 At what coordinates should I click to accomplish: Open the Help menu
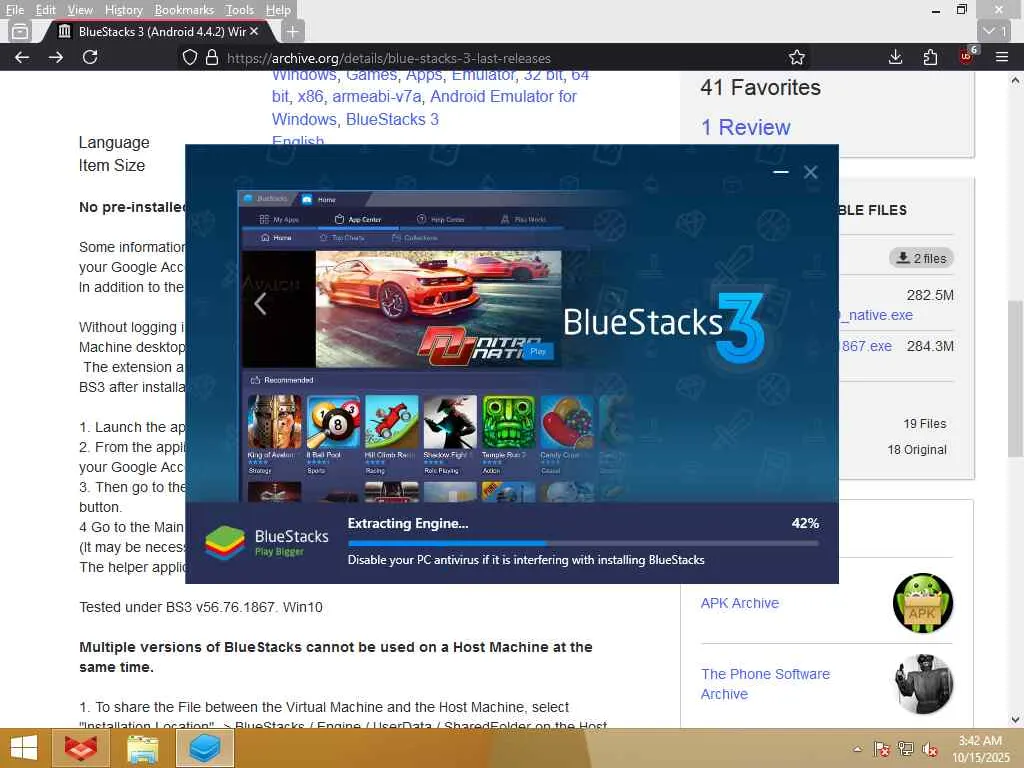278,10
